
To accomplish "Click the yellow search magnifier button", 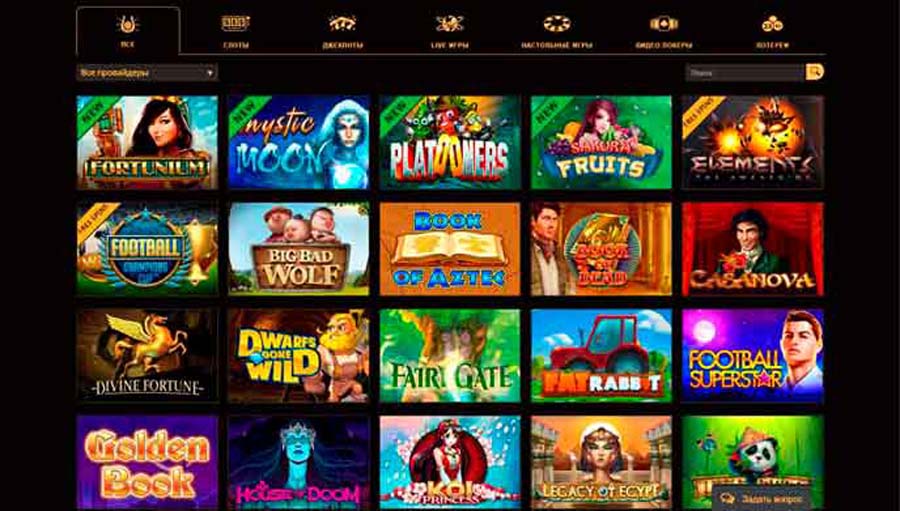I will [814, 72].
